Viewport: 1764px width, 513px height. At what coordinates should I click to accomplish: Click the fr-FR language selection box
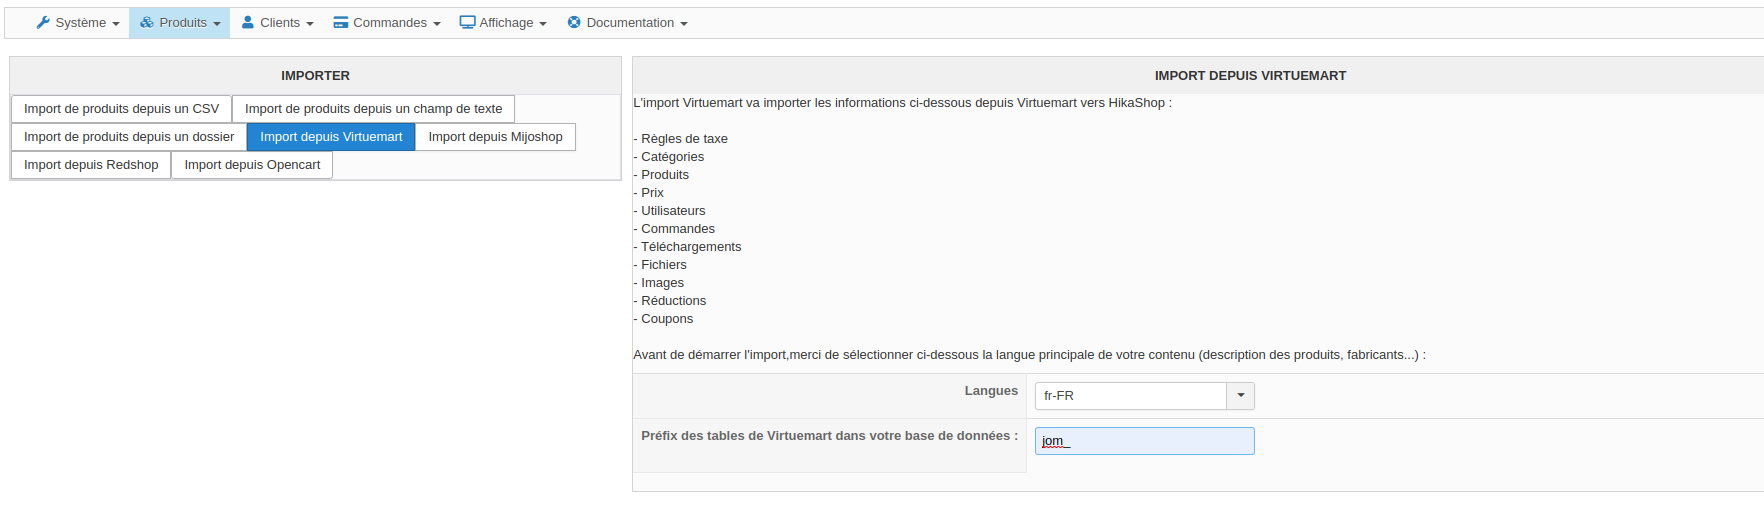(x=1130, y=396)
